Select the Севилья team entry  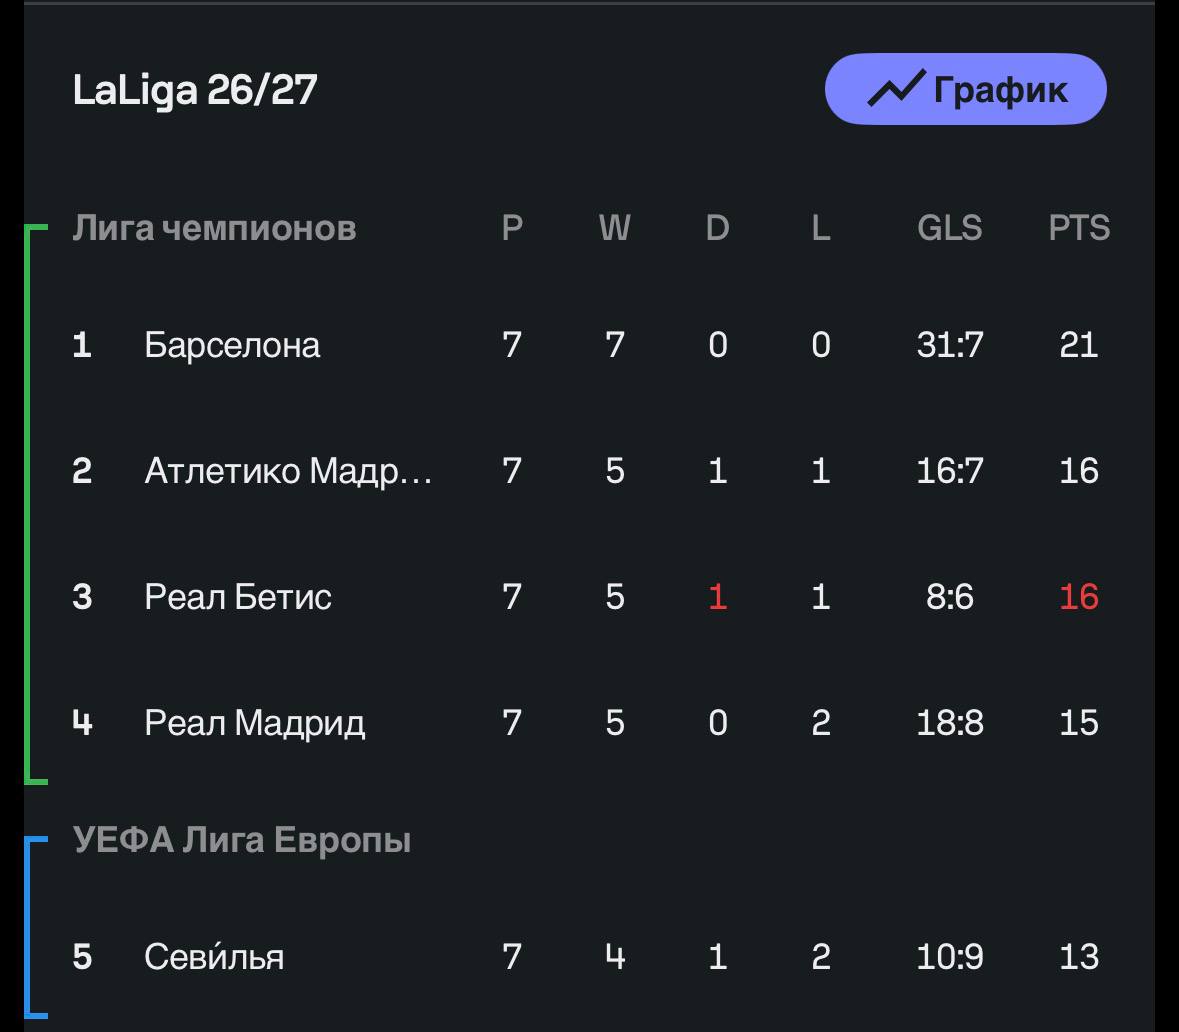(x=214, y=956)
